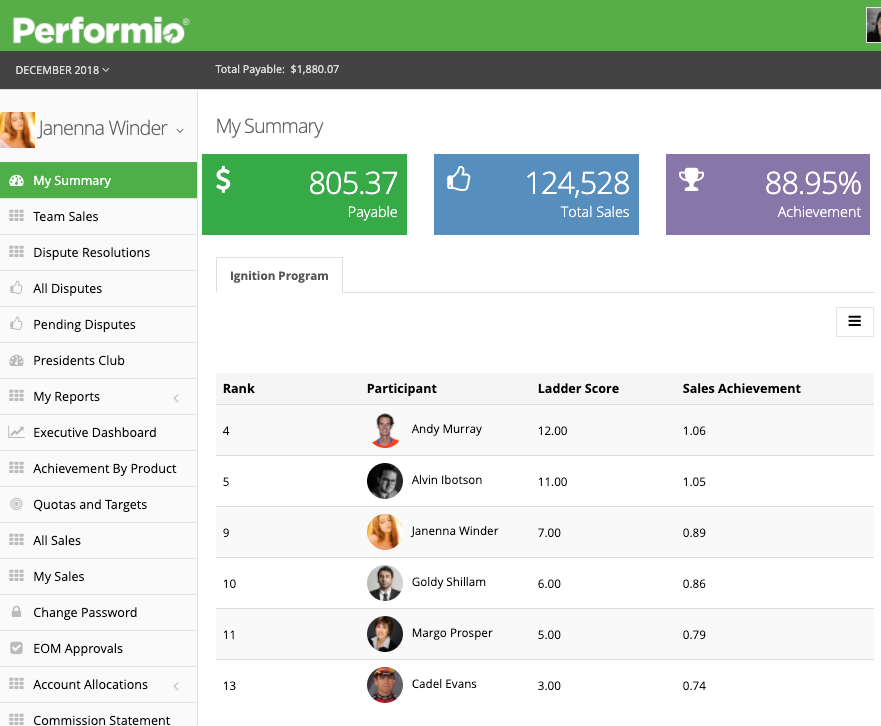Open the EOM Approvals page
Screen dimensions: 881x726
98,648
